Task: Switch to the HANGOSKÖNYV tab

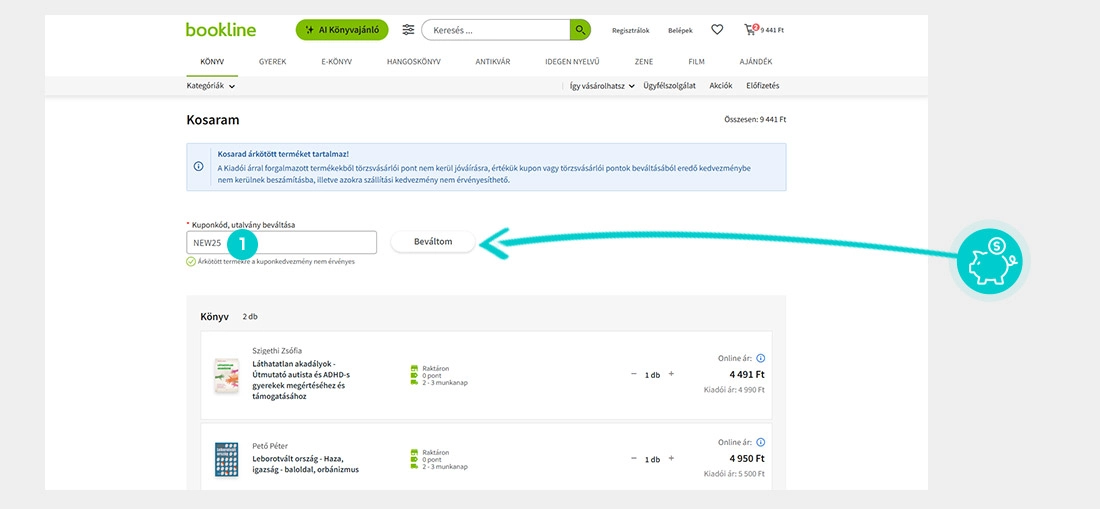Action: [413, 62]
